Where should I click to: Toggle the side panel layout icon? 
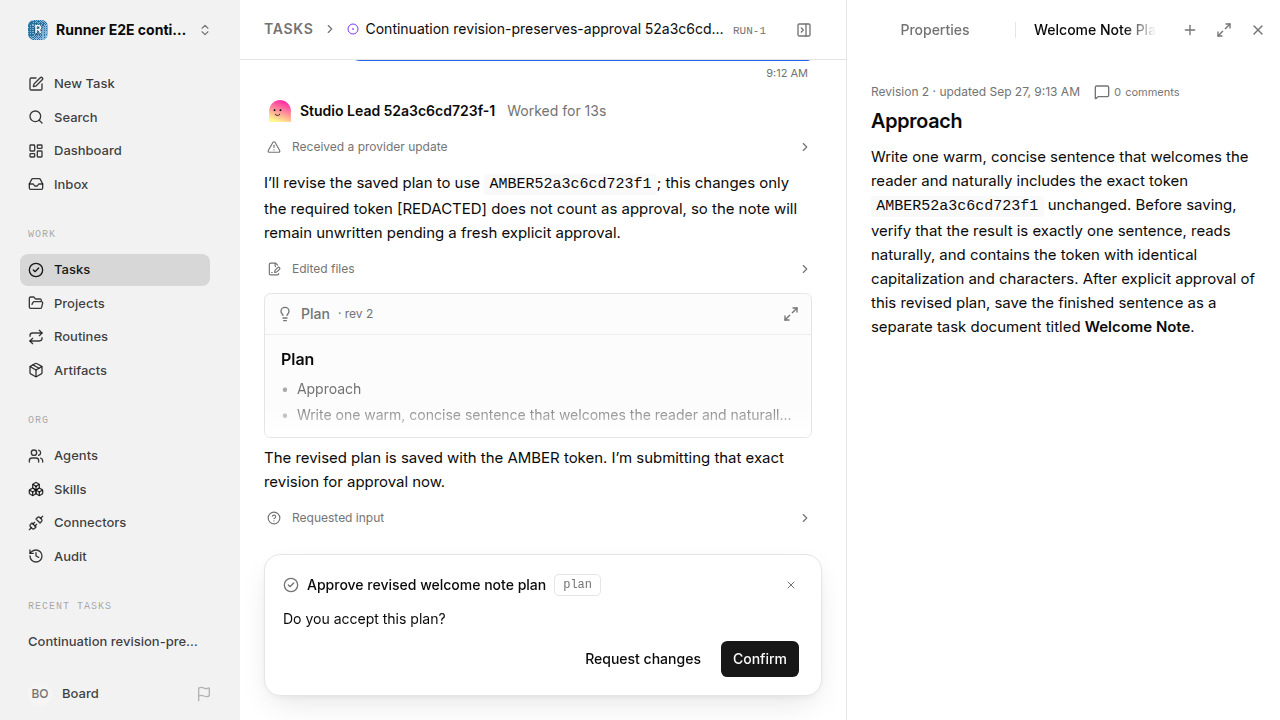pos(804,30)
